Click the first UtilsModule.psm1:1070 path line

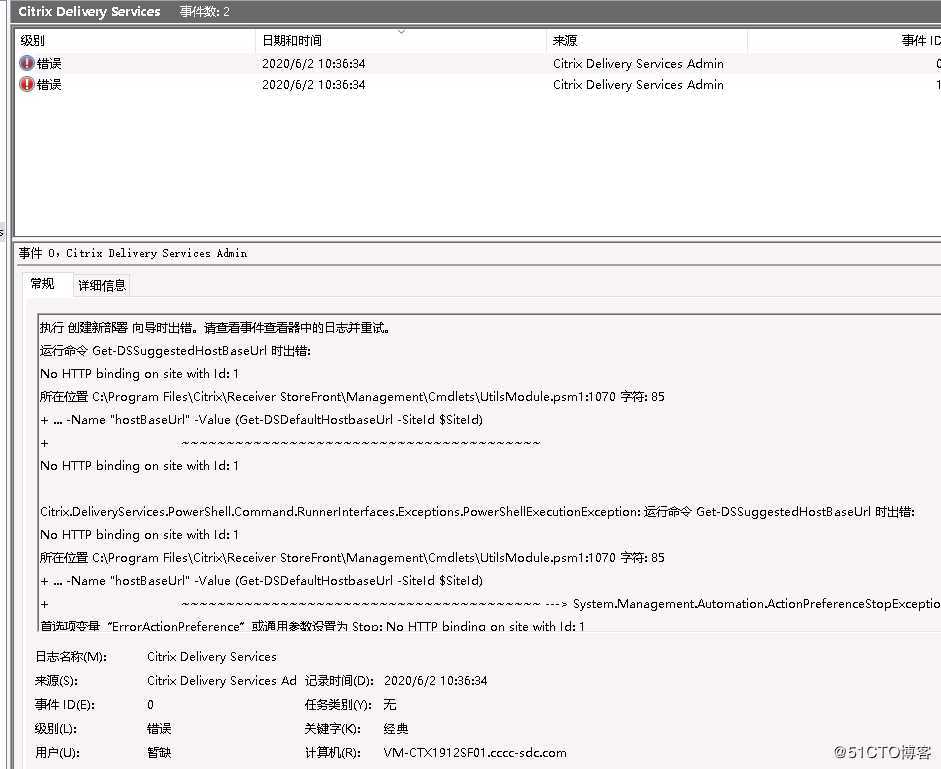pyautogui.click(x=352, y=397)
